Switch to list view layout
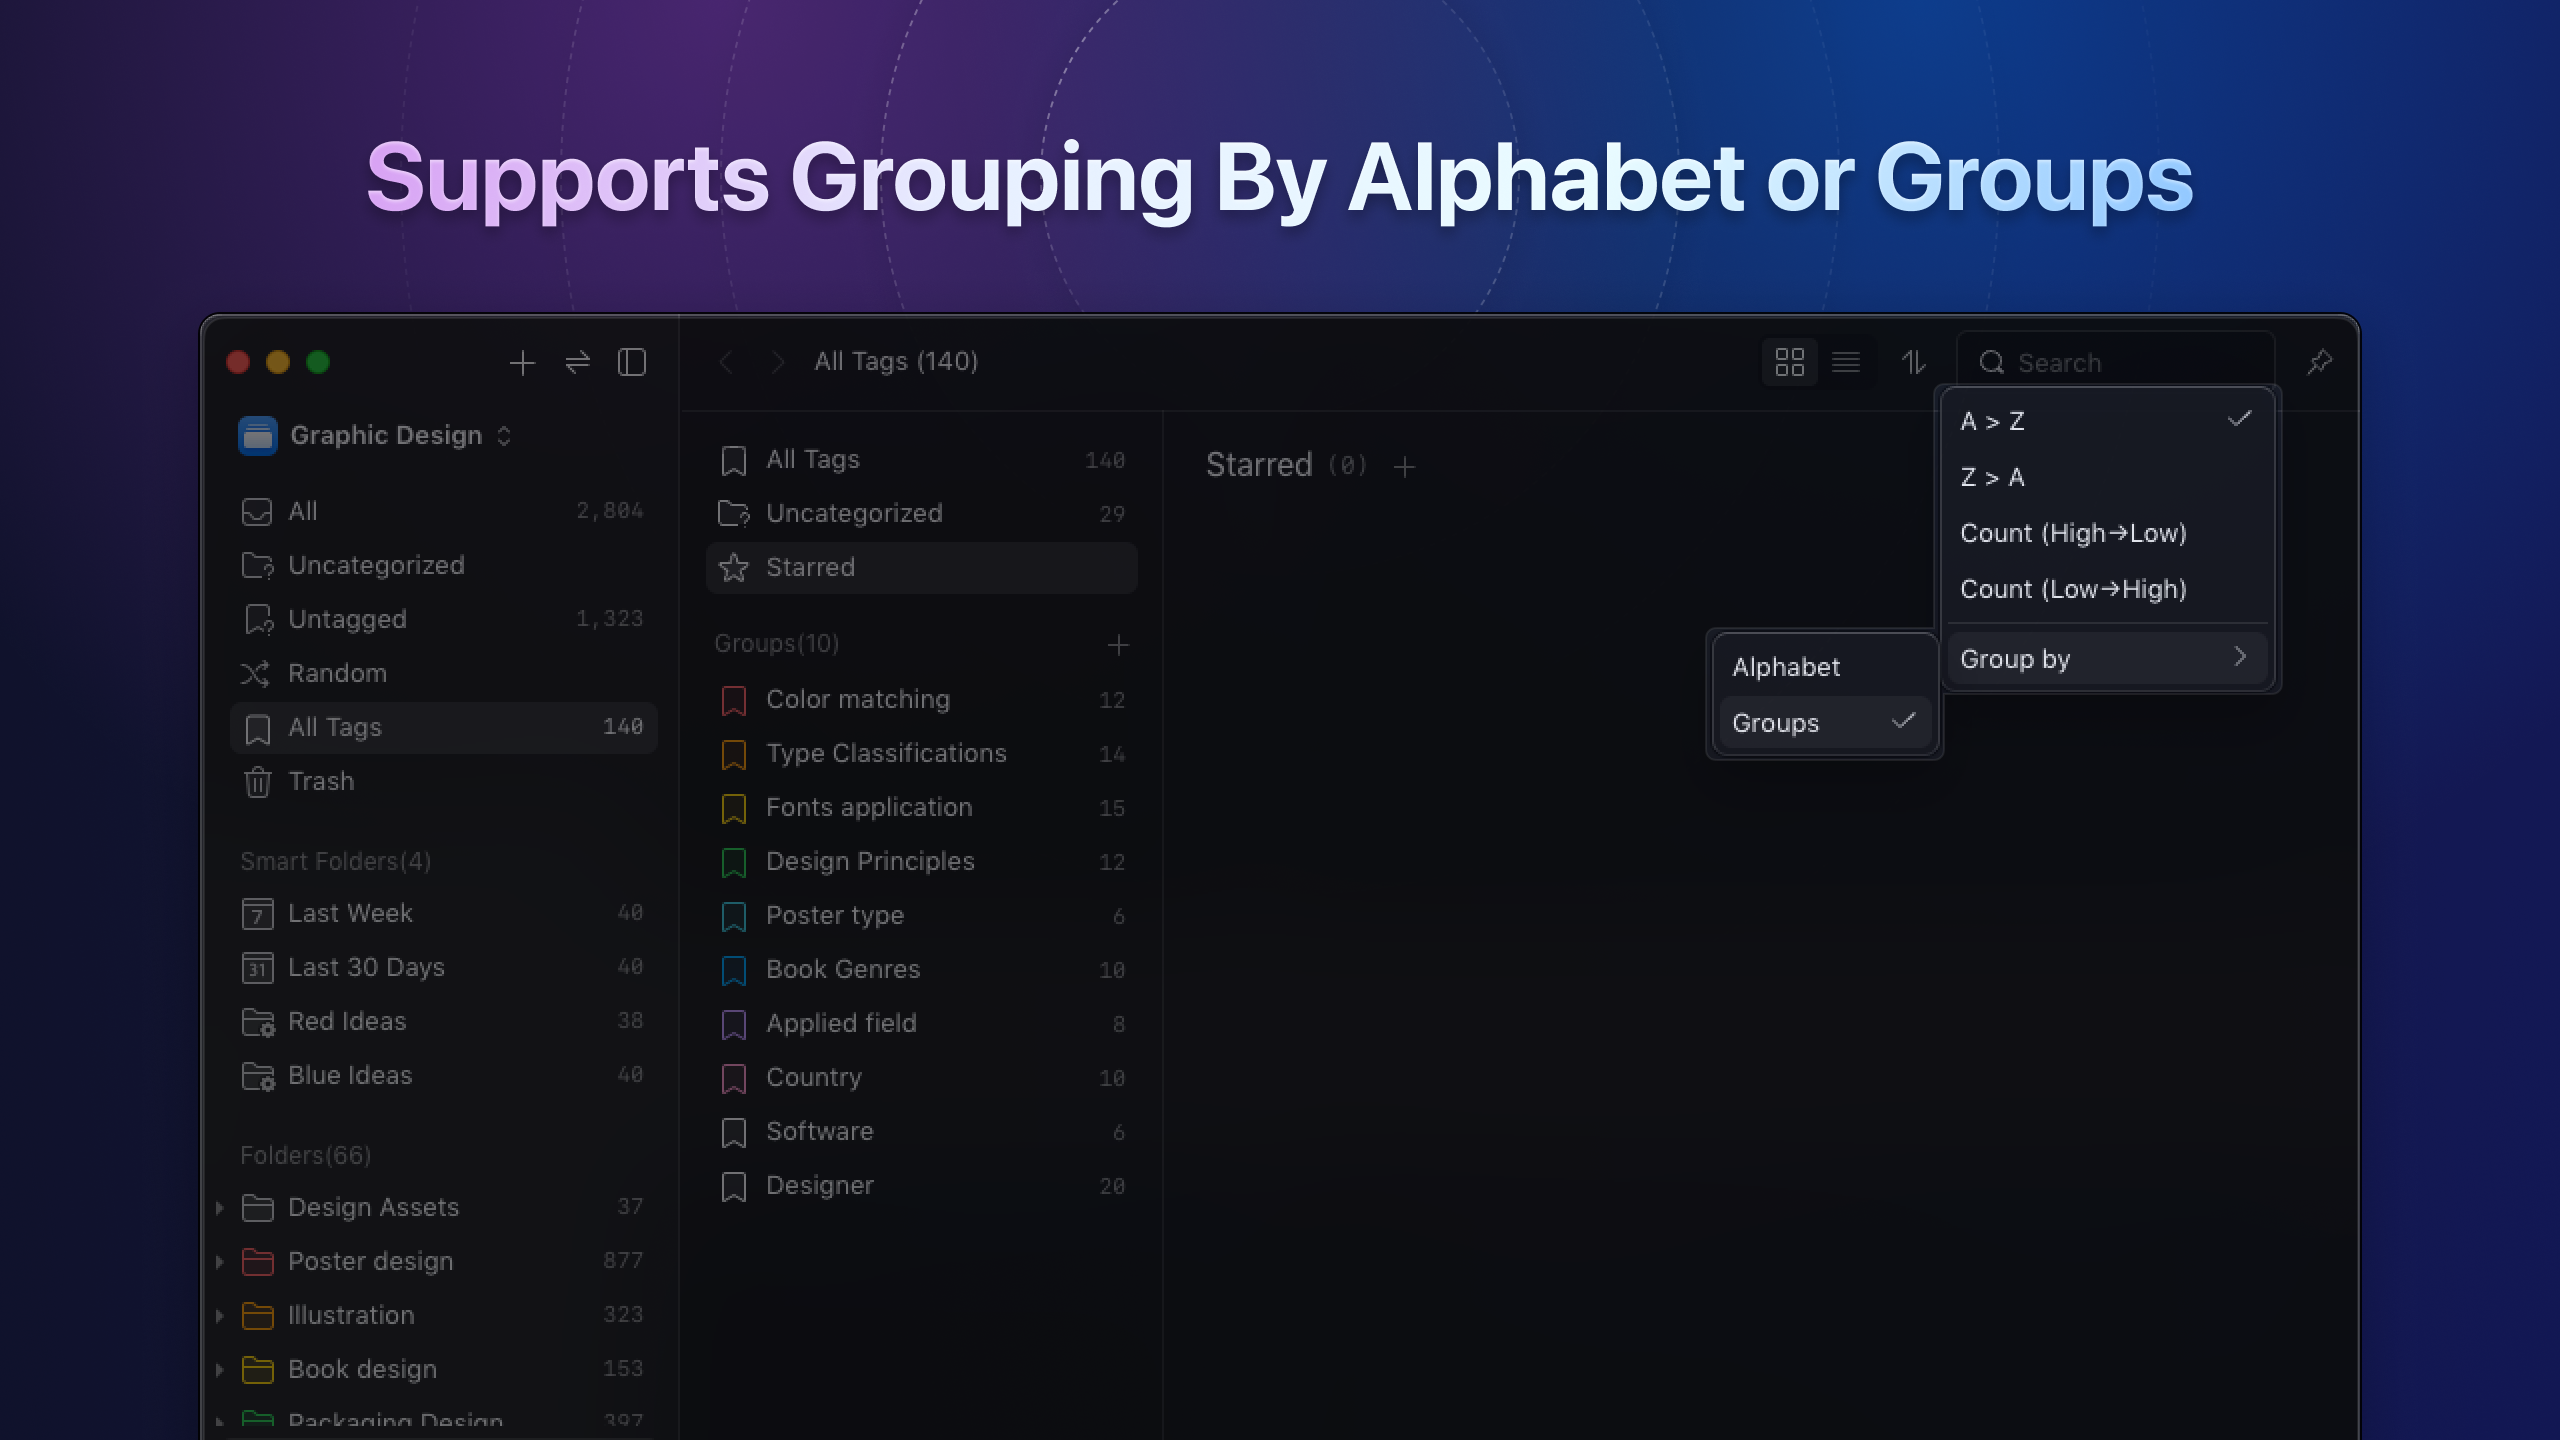Image resolution: width=2560 pixels, height=1440 pixels. pos(1845,362)
